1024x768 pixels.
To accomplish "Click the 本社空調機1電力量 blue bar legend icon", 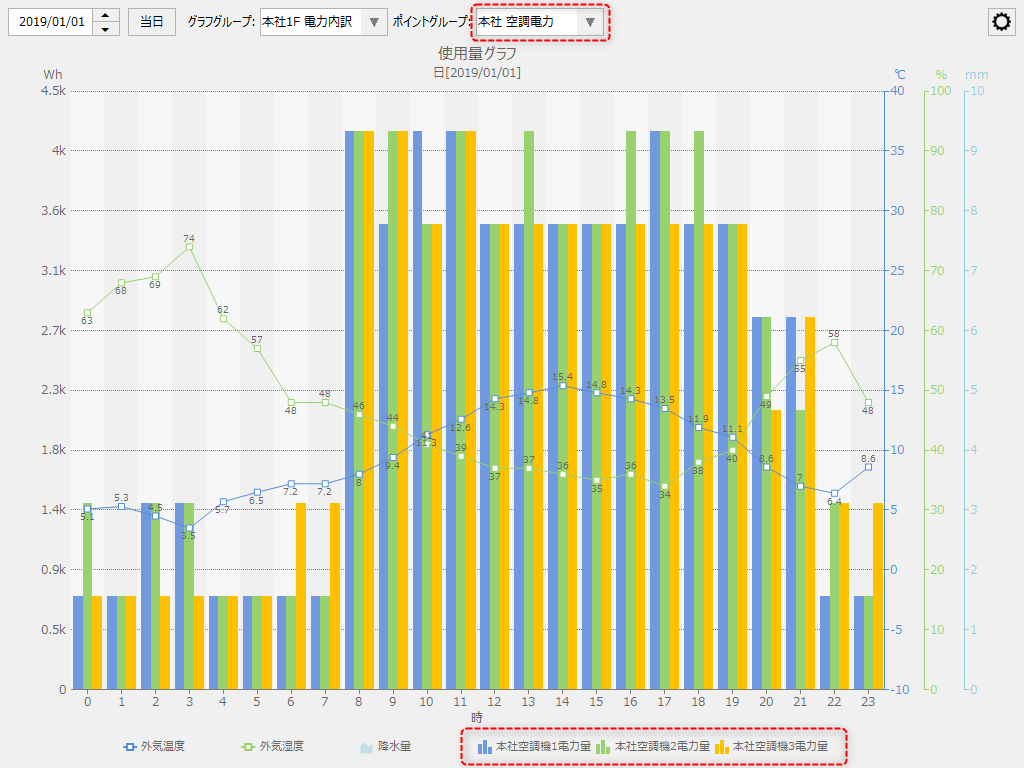I will [484, 746].
